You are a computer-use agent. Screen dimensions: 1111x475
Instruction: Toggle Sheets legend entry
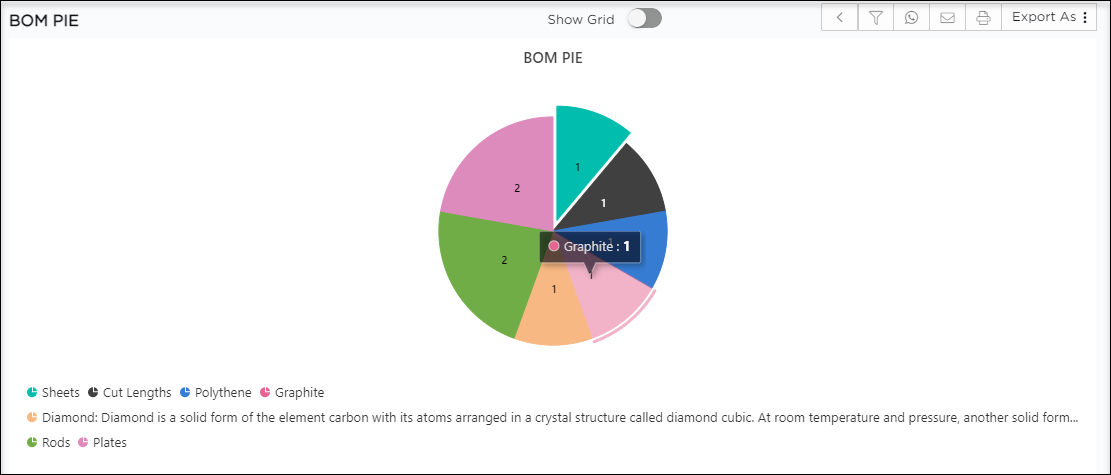coord(53,392)
